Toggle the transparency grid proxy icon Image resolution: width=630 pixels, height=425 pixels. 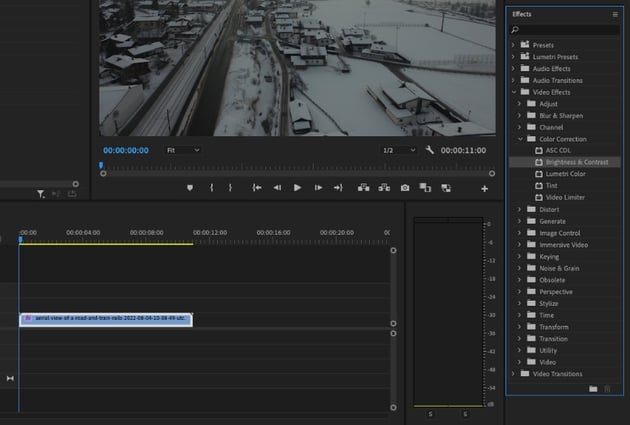point(446,188)
